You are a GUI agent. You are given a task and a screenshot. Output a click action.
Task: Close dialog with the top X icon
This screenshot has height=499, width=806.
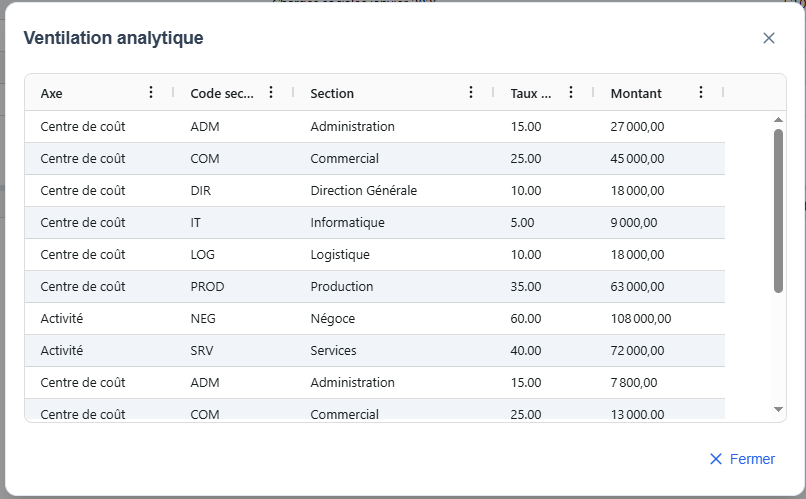[x=769, y=38]
